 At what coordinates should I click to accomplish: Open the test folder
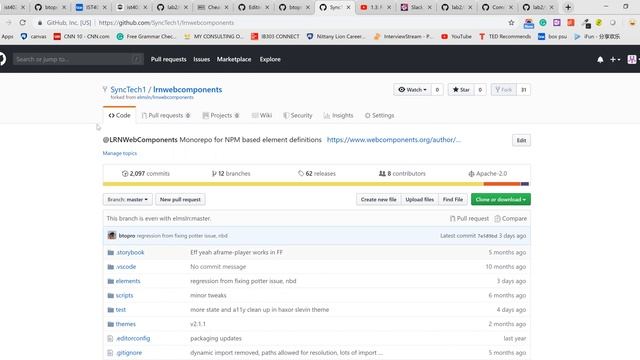(x=120, y=309)
